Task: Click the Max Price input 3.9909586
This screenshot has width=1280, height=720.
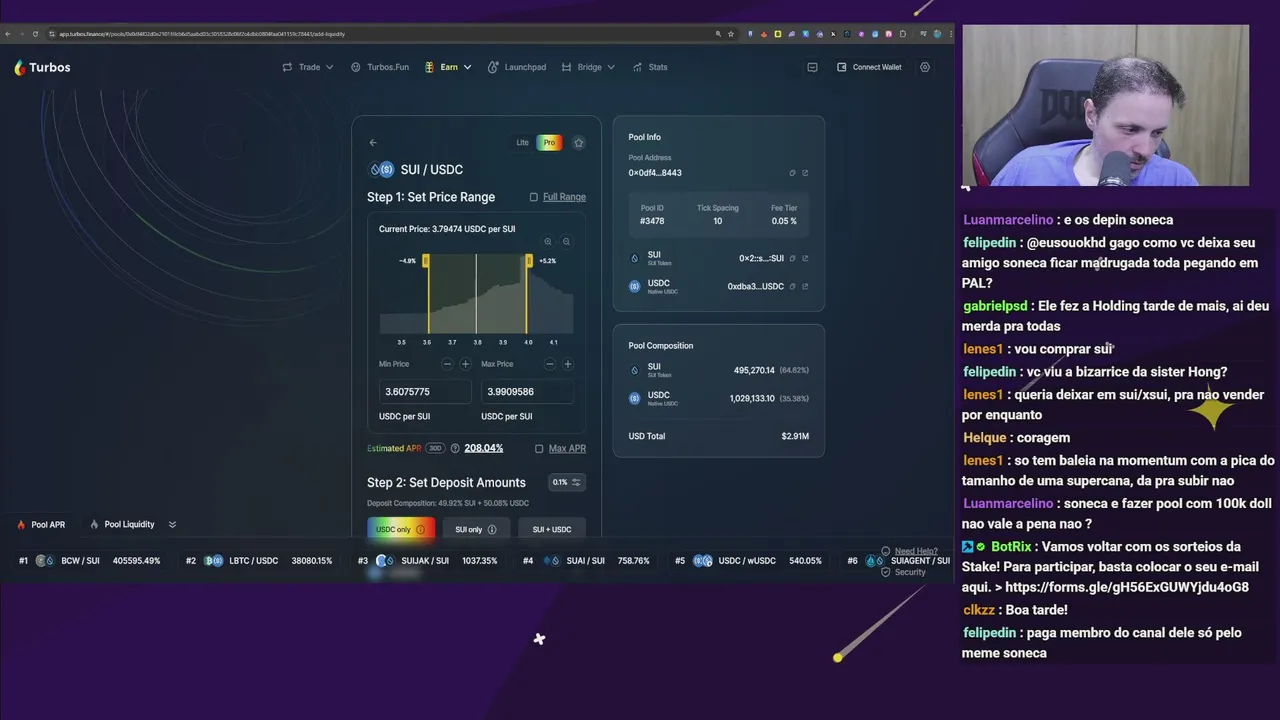Action: coord(527,392)
